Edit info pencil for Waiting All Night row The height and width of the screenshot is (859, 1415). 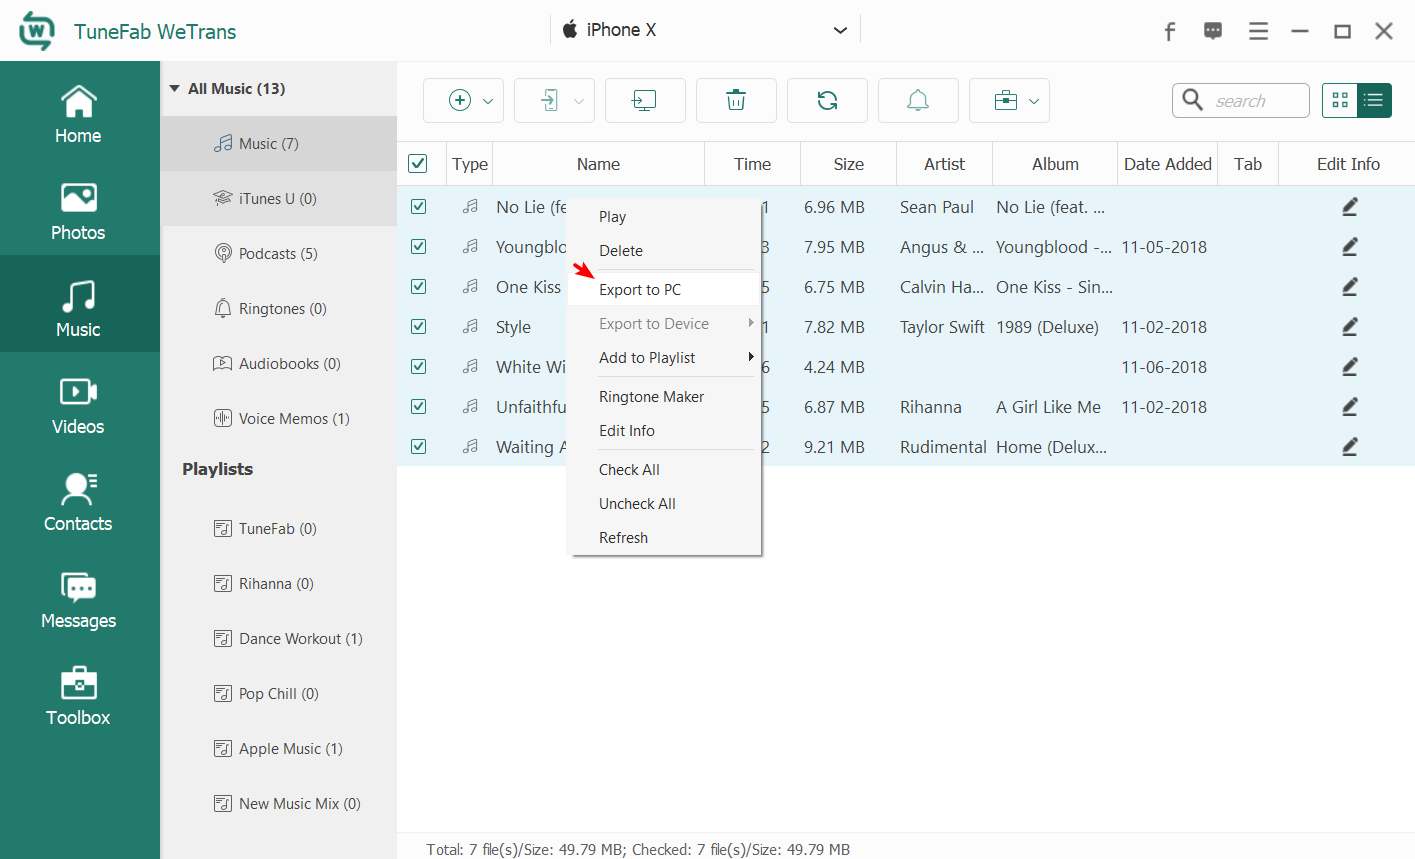1349,447
